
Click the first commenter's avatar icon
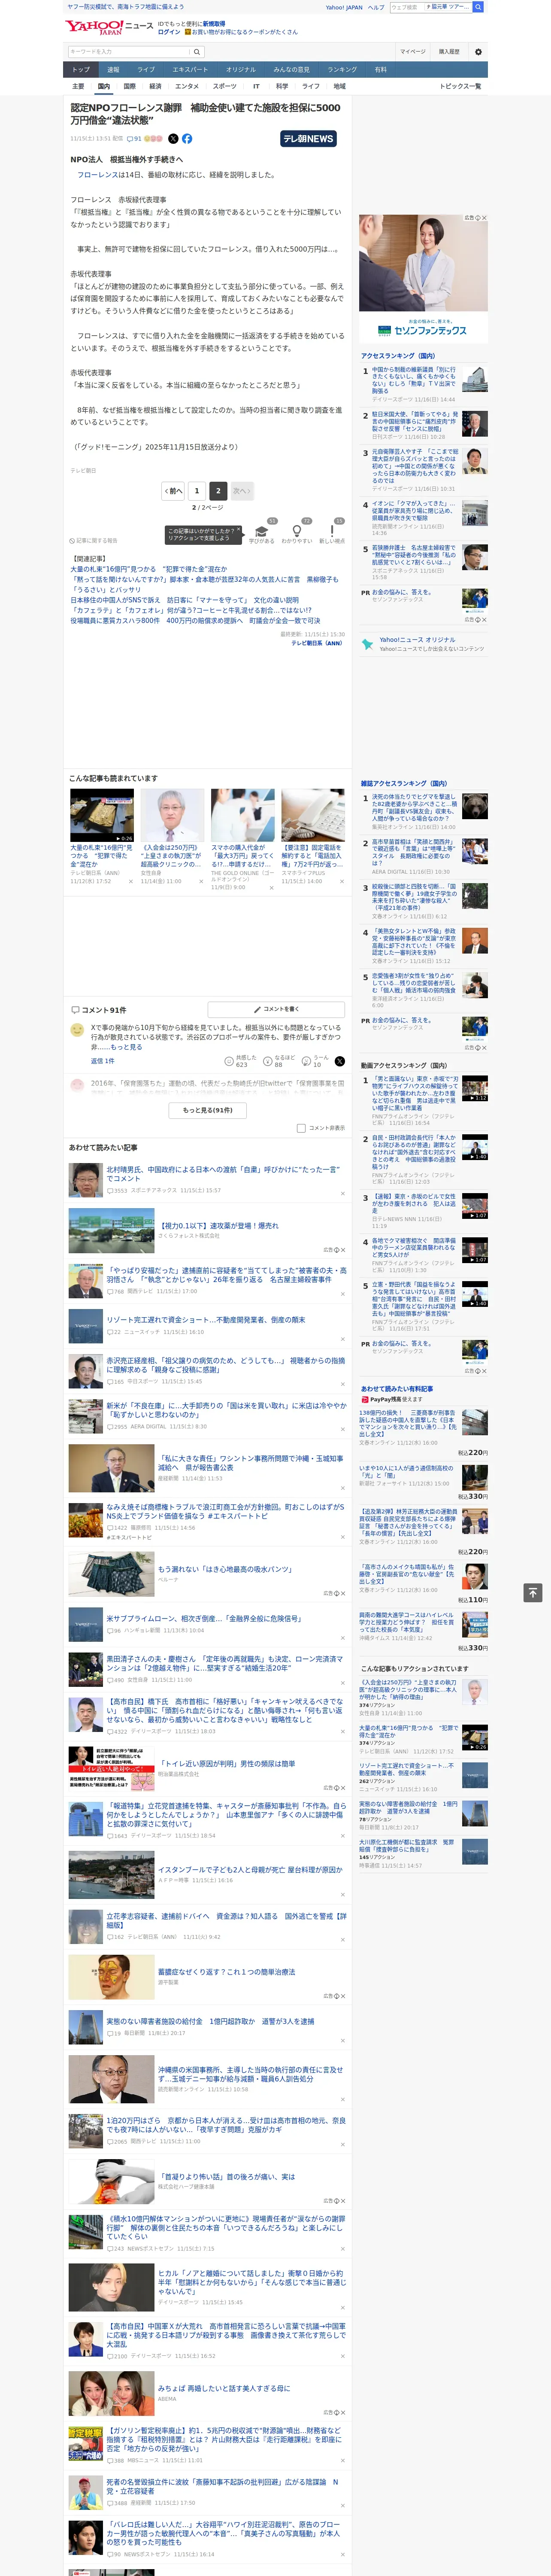(x=77, y=1029)
